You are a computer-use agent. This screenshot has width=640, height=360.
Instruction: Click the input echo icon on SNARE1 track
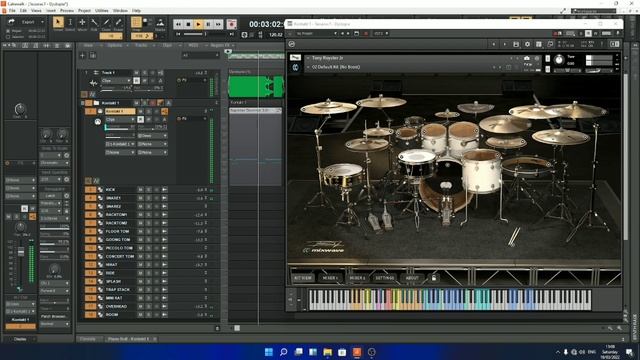click(x=164, y=198)
